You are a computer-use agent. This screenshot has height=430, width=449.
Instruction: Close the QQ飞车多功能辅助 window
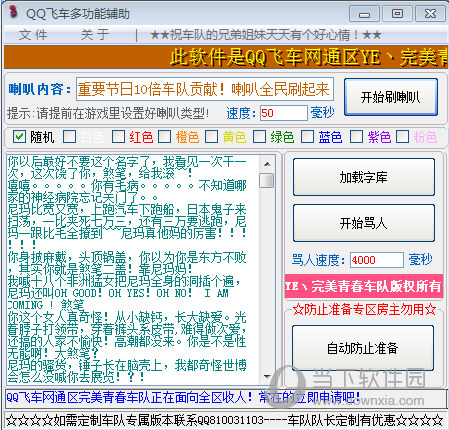430,14
